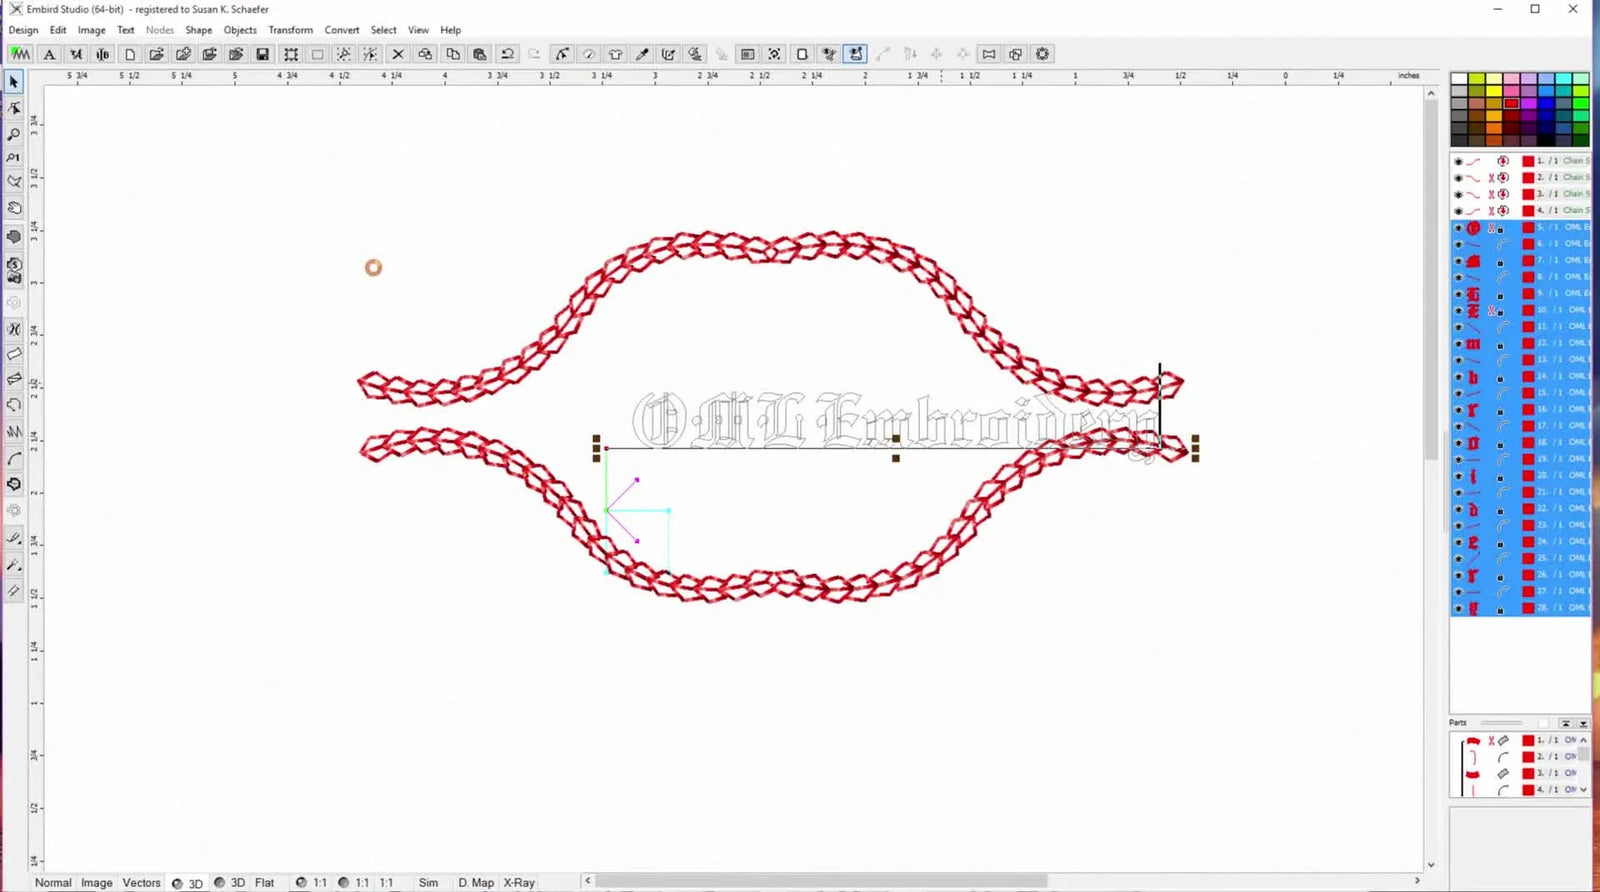Toggle visibility eye of object 10 OML
This screenshot has width=1600, height=892.
coord(1458,311)
